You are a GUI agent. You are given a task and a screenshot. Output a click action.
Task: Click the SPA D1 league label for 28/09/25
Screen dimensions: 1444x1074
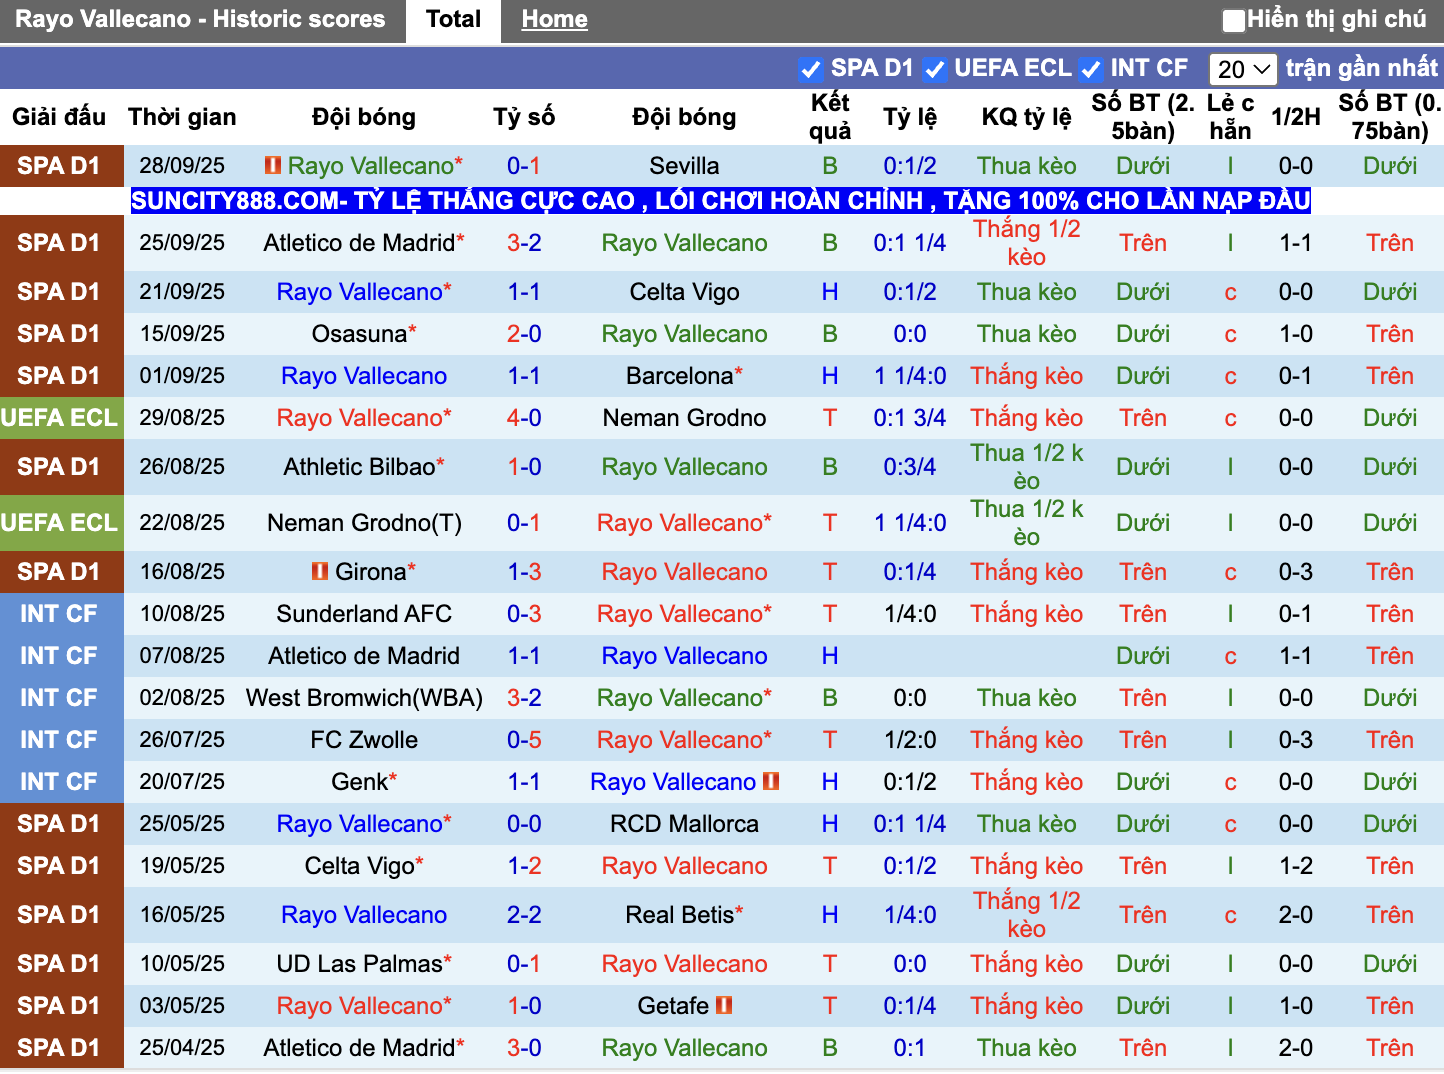click(x=59, y=166)
